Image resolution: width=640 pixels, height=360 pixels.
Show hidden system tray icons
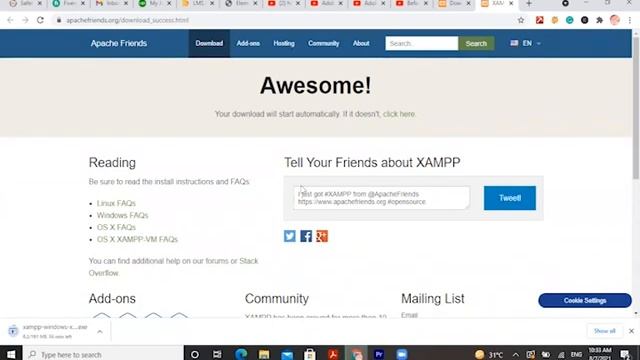pos(516,355)
